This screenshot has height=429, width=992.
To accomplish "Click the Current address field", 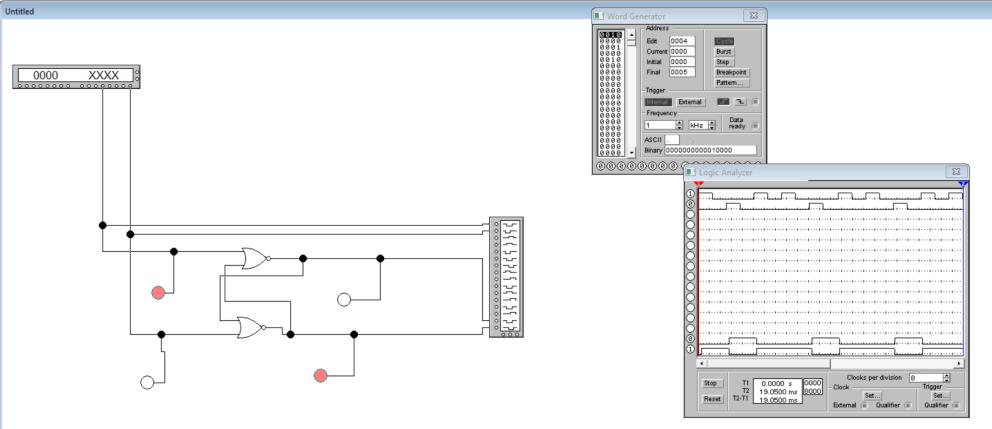I will pos(682,51).
